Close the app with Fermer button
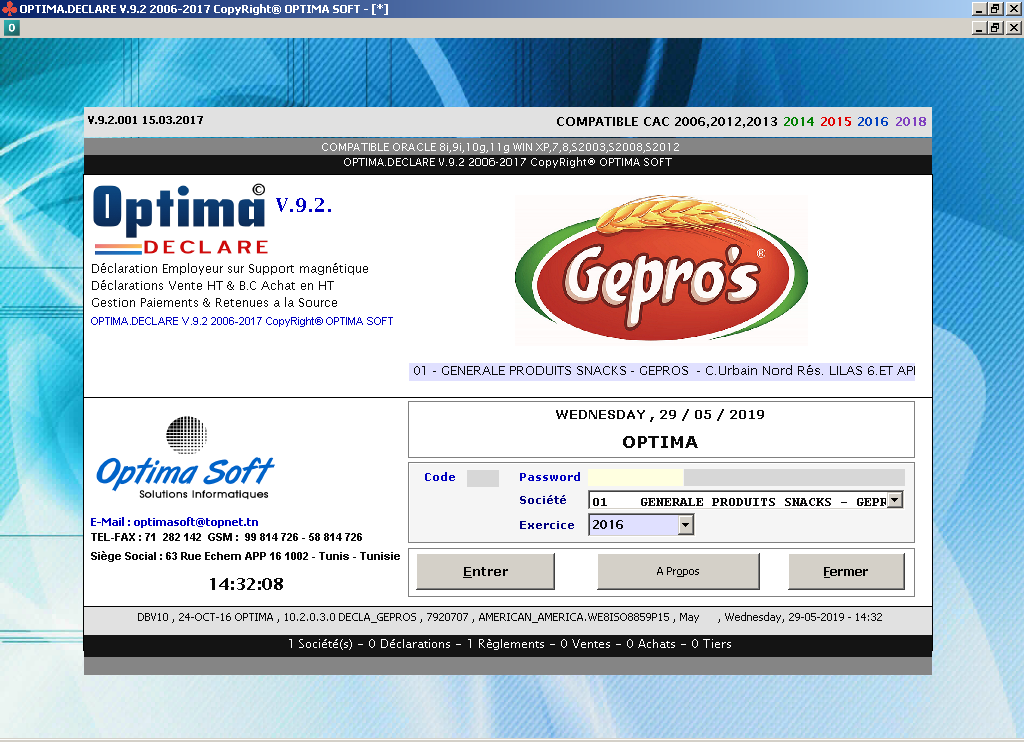 tap(846, 572)
